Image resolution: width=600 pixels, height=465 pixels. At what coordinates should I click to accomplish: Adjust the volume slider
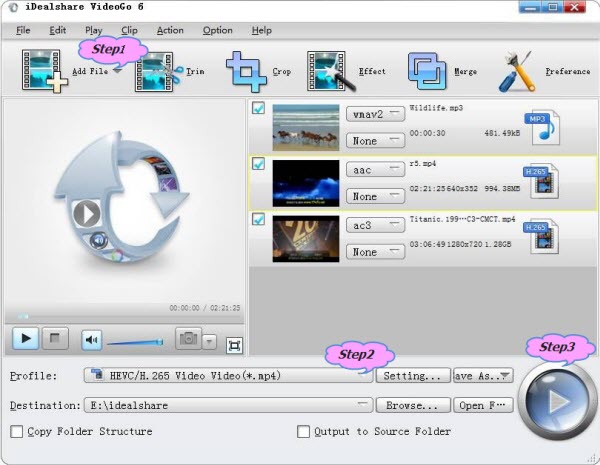(135, 342)
